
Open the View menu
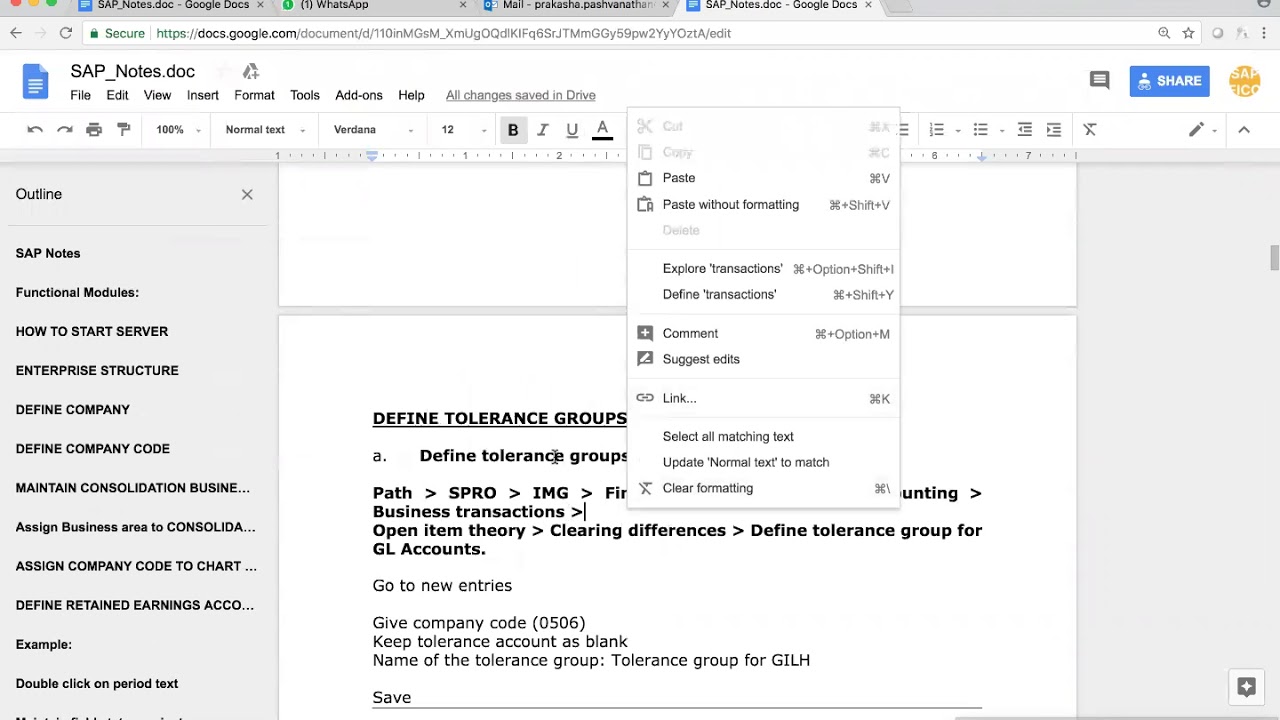pos(157,95)
